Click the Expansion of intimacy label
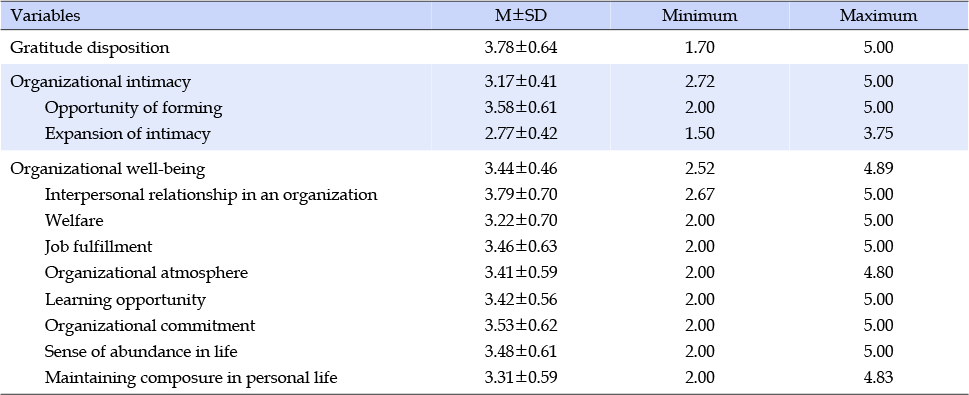This screenshot has width=969, height=395. pos(127,134)
